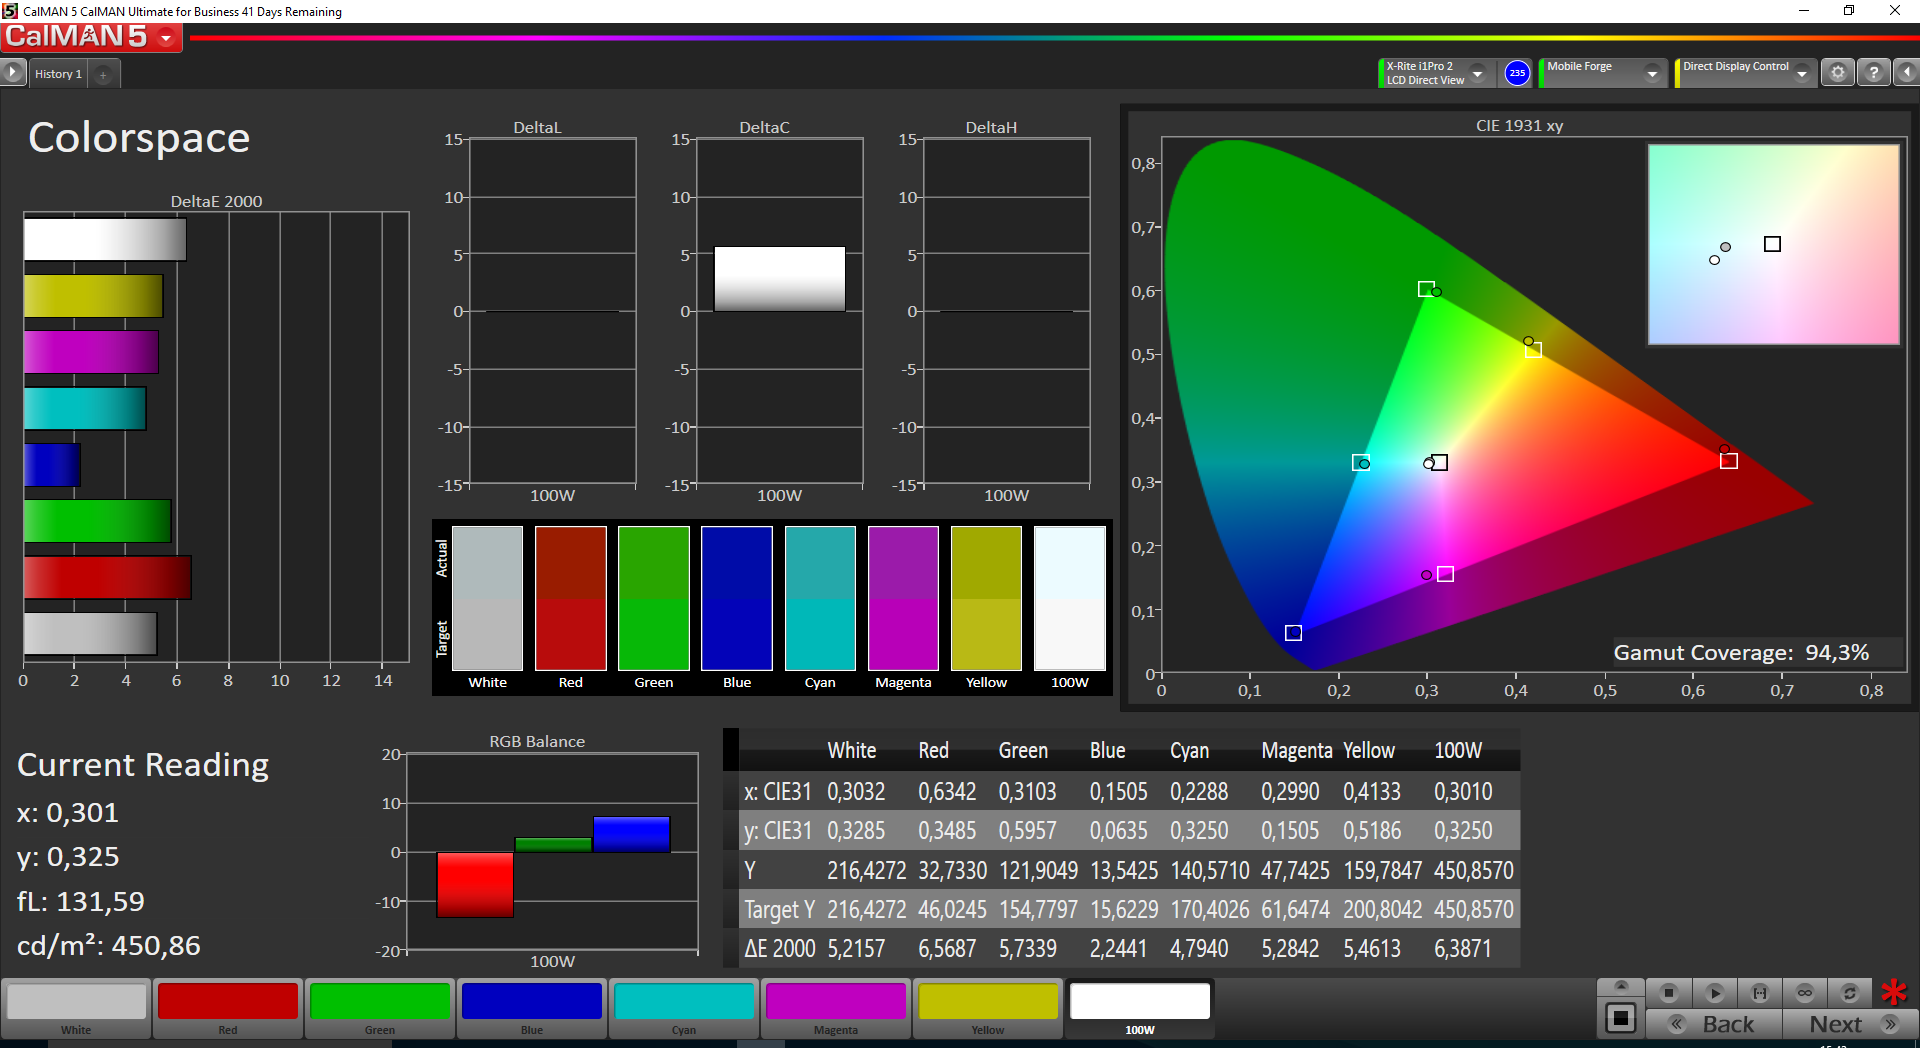
Task: Click the red DeltaE 2000 bar
Action: (107, 577)
